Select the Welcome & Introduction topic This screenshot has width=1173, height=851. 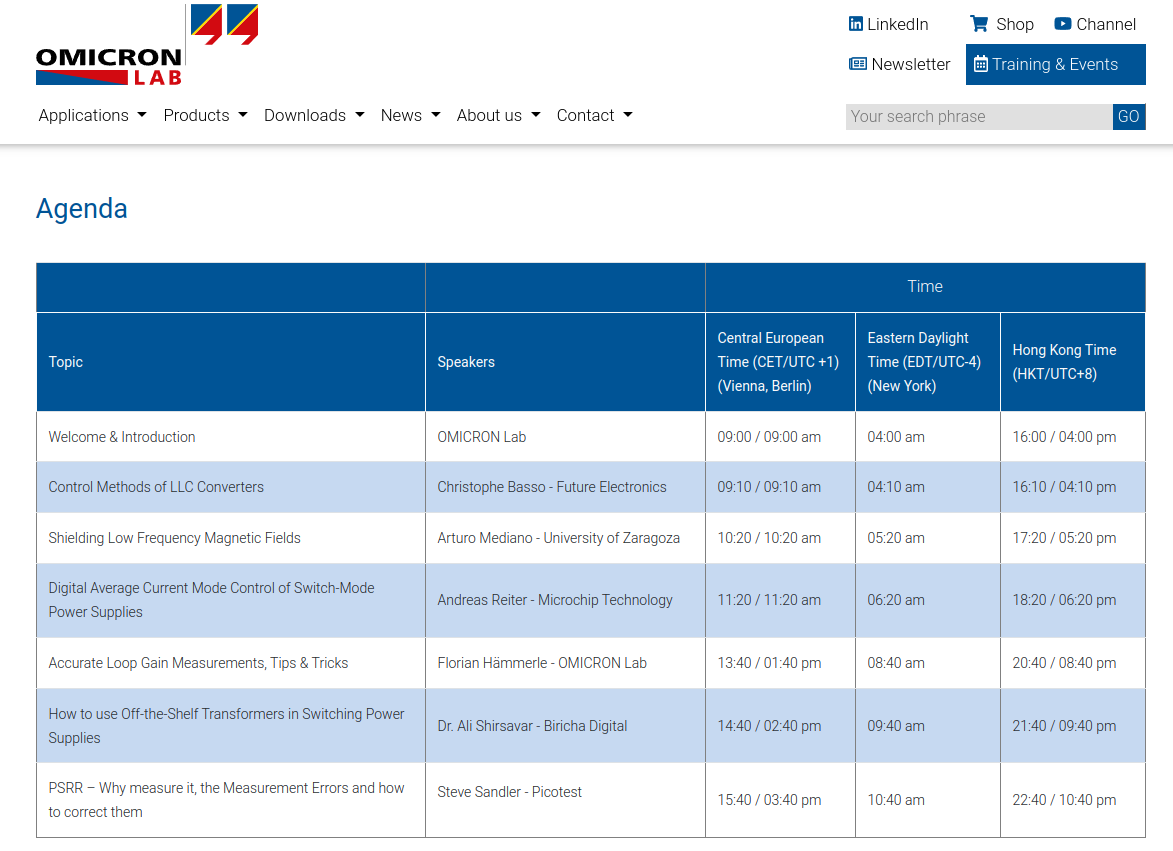(122, 437)
